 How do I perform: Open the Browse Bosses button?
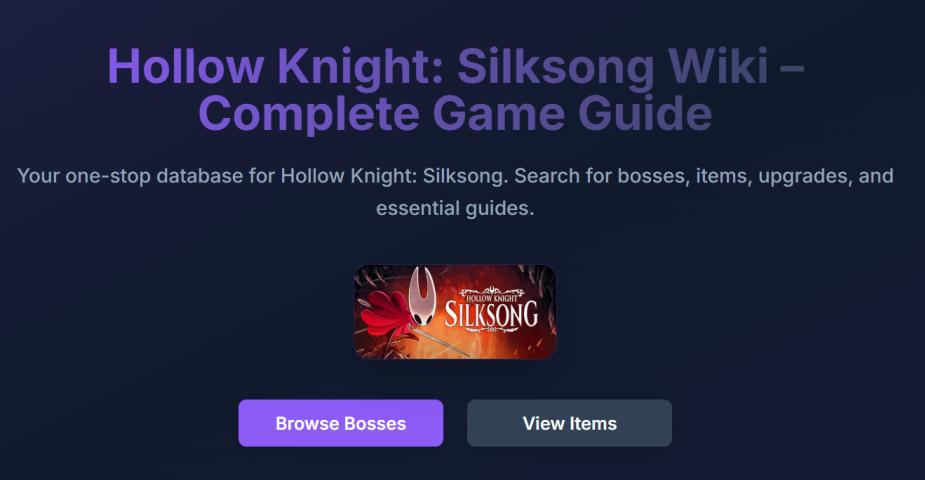[340, 423]
